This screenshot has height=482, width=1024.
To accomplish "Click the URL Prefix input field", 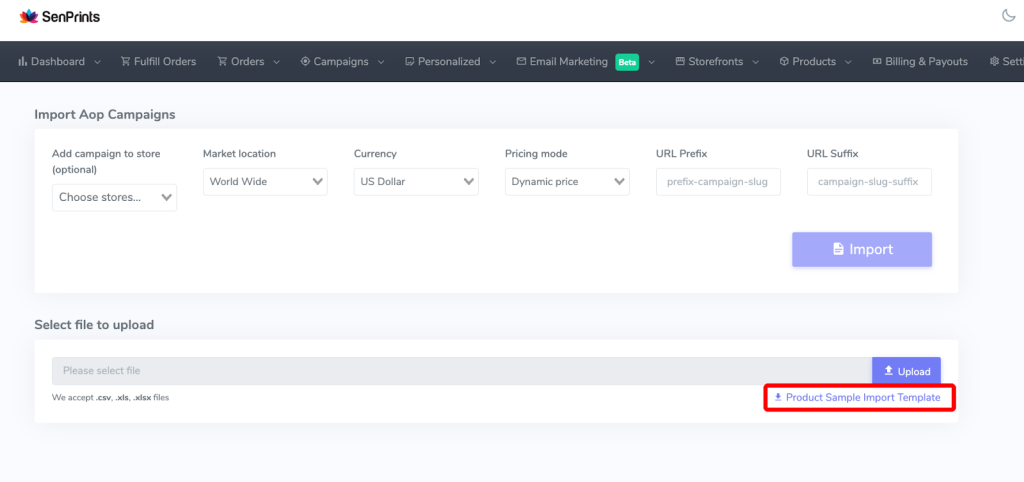I will tap(718, 182).
